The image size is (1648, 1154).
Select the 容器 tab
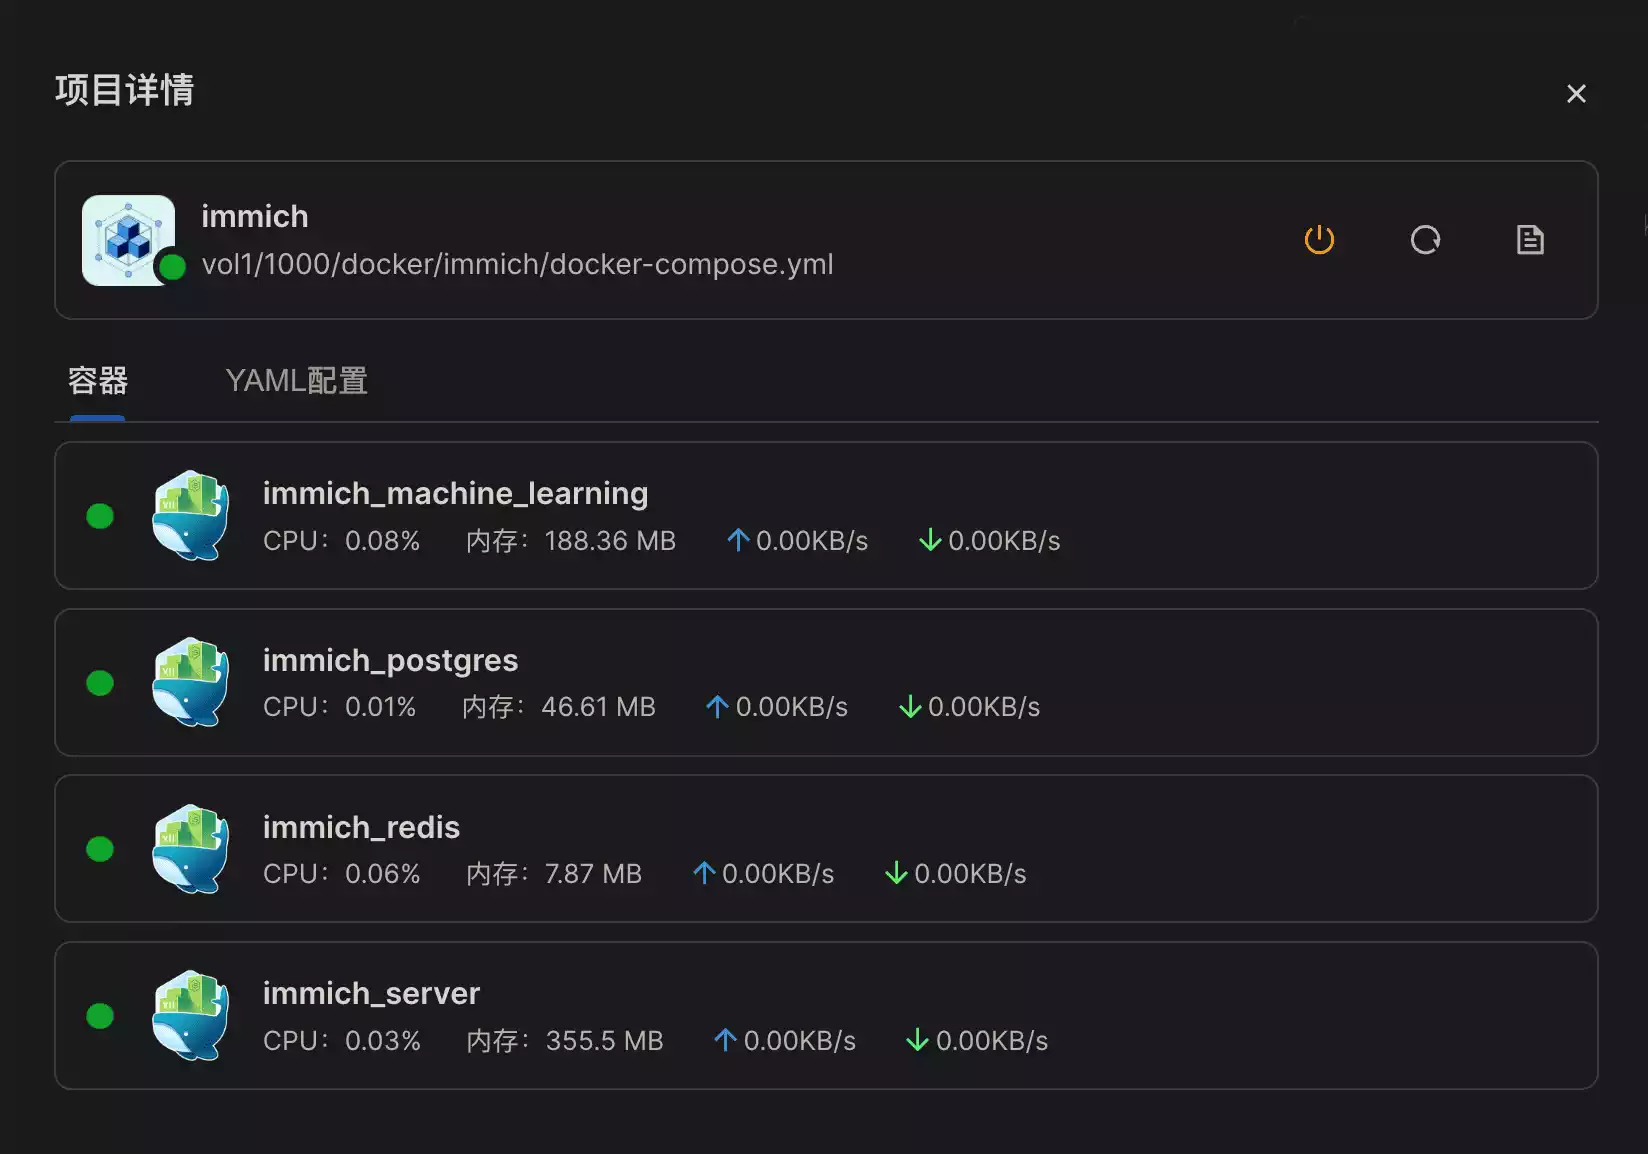coord(98,381)
